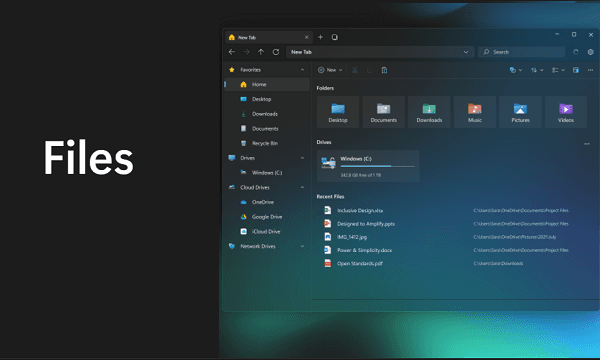This screenshot has width=600, height=360.
Task: Go up one folder level
Action: pyautogui.click(x=261, y=52)
